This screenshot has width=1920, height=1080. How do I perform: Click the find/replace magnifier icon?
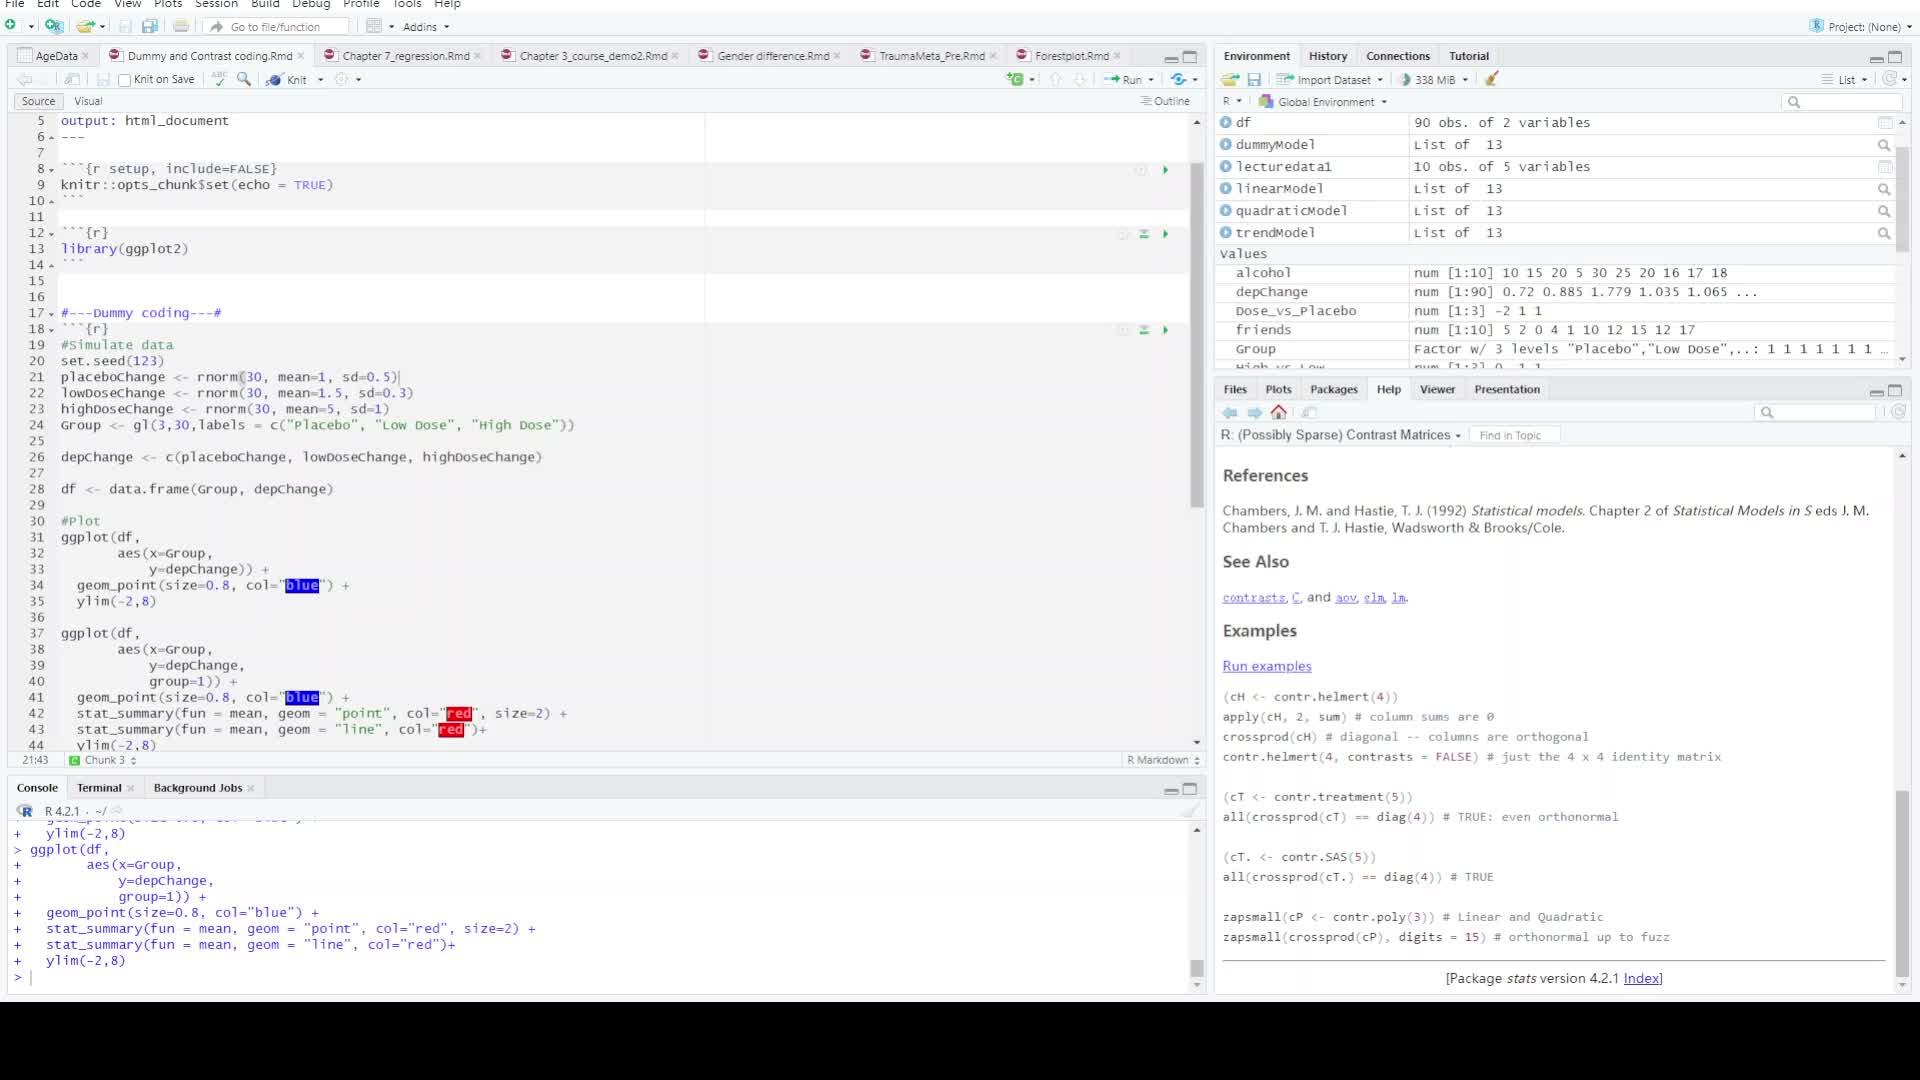(244, 79)
